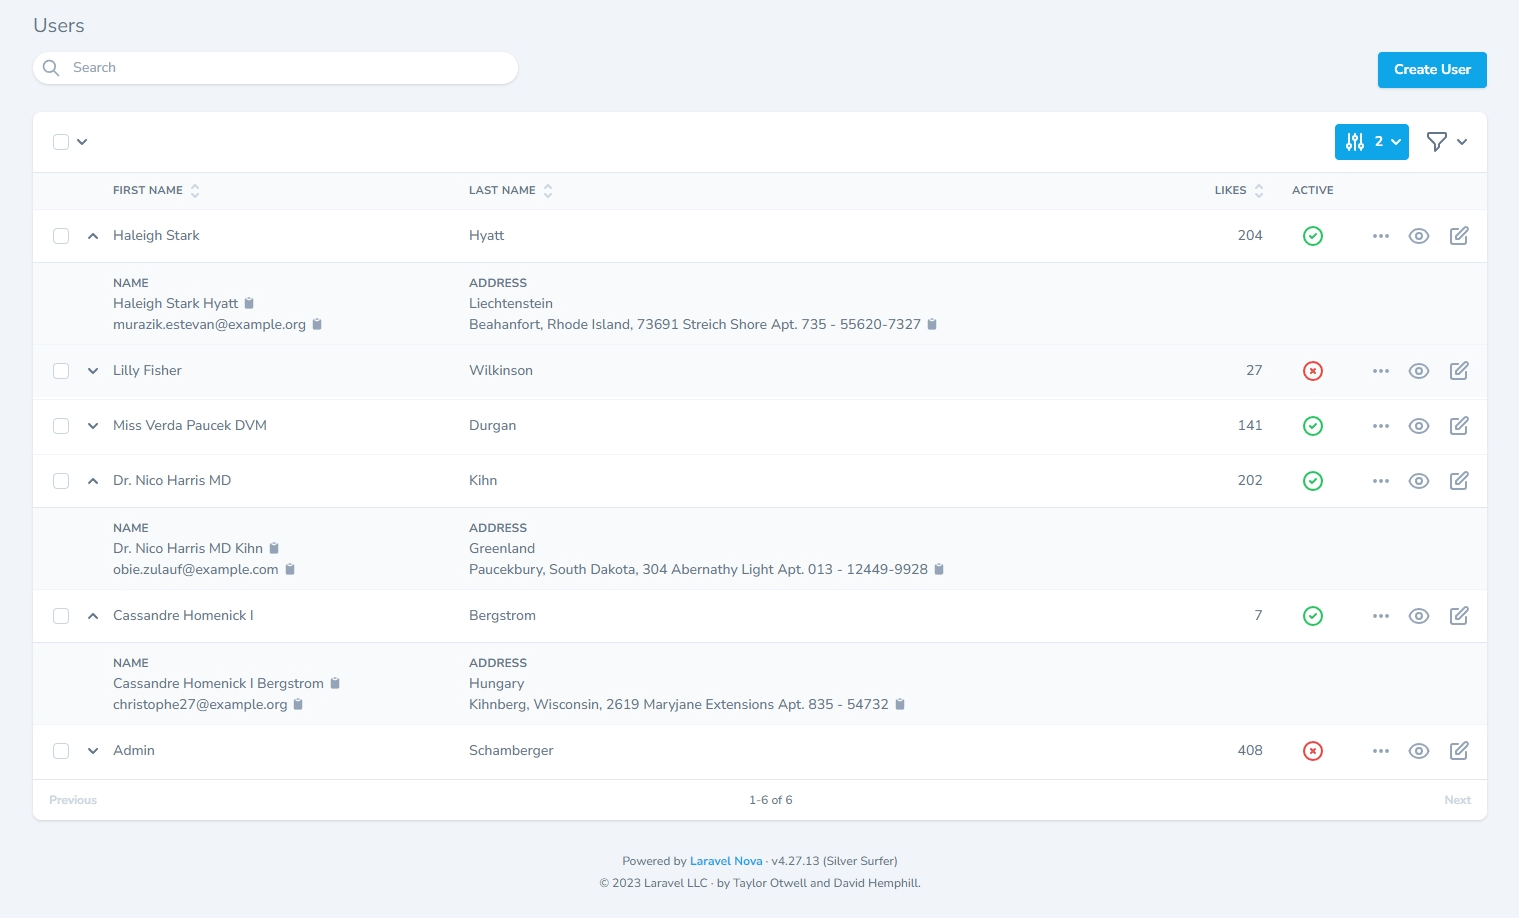Viewport: 1519px width, 918px height.
Task: Click into the Search users field
Action: (x=275, y=67)
